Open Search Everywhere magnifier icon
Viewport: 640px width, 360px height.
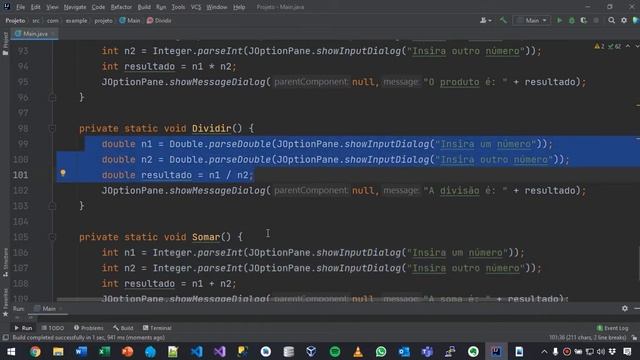[611, 20]
